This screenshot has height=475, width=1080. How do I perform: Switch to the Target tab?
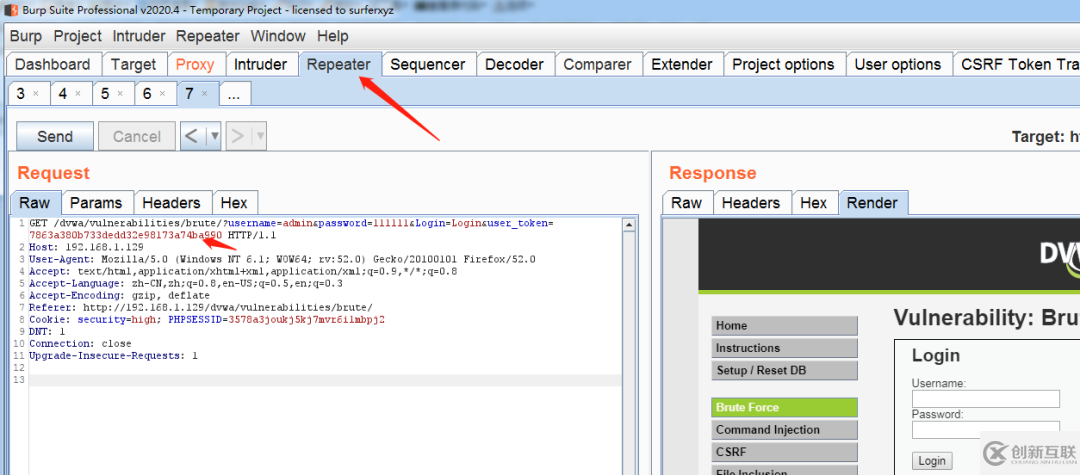134,65
